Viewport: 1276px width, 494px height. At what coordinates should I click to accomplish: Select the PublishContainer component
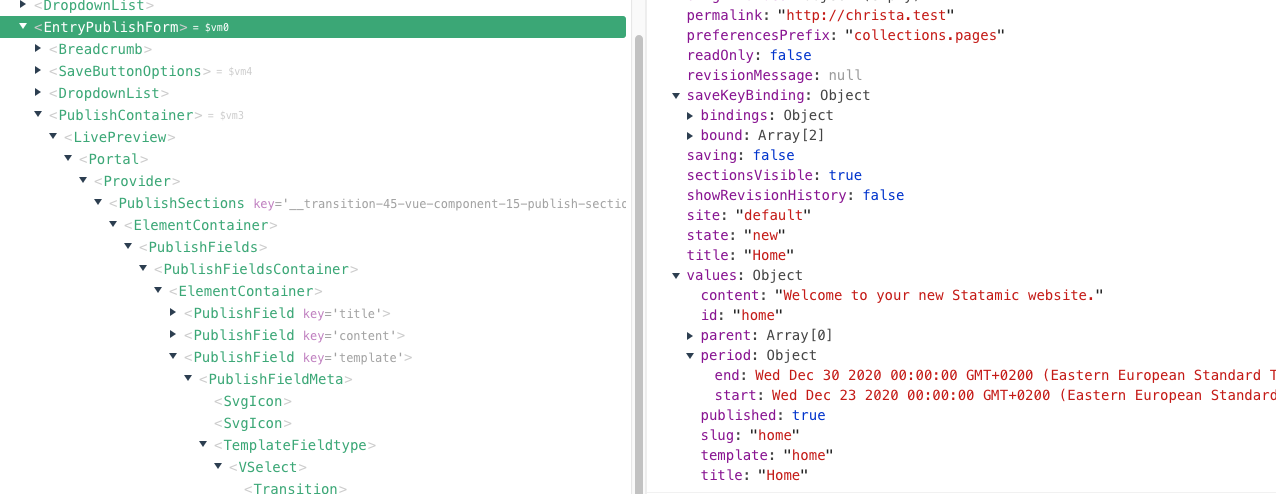tap(126, 115)
